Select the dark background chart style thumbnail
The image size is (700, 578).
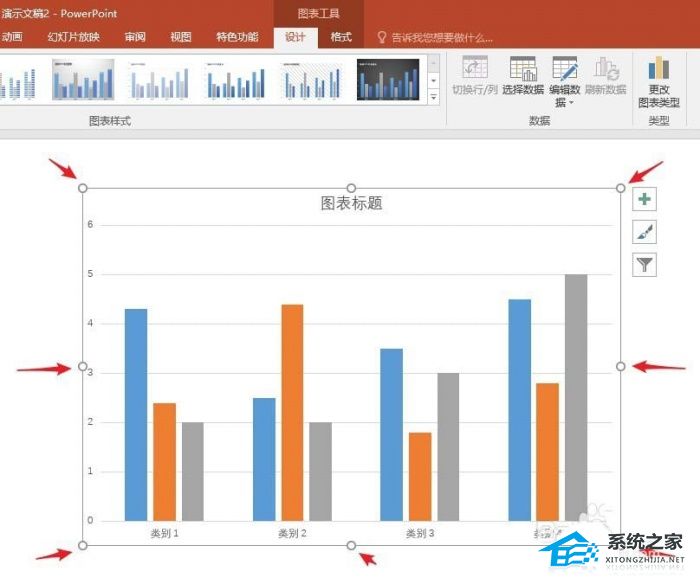click(x=388, y=80)
